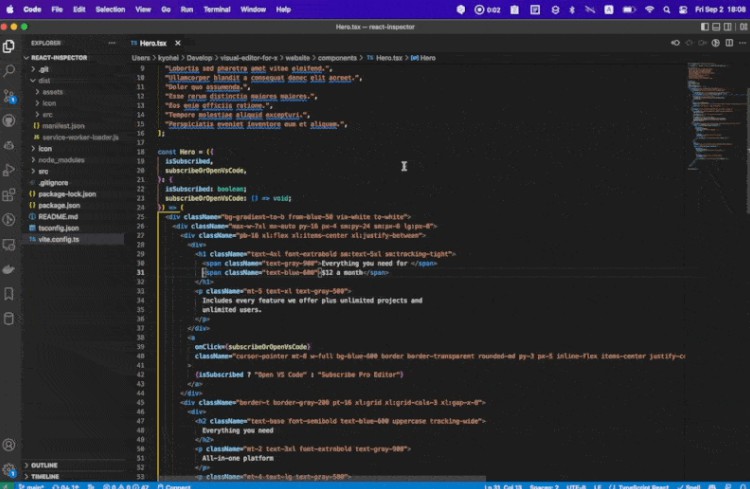
Task: Click the Explorer files icon
Action: pyautogui.click(x=9, y=46)
